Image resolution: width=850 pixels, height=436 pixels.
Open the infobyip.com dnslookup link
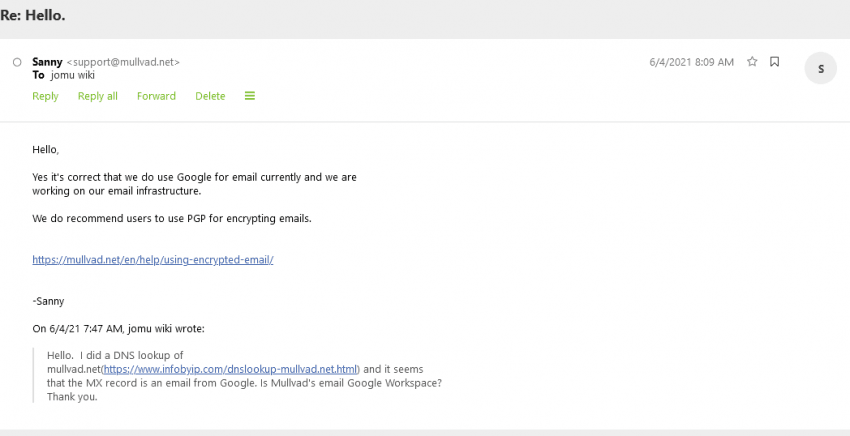(230, 369)
